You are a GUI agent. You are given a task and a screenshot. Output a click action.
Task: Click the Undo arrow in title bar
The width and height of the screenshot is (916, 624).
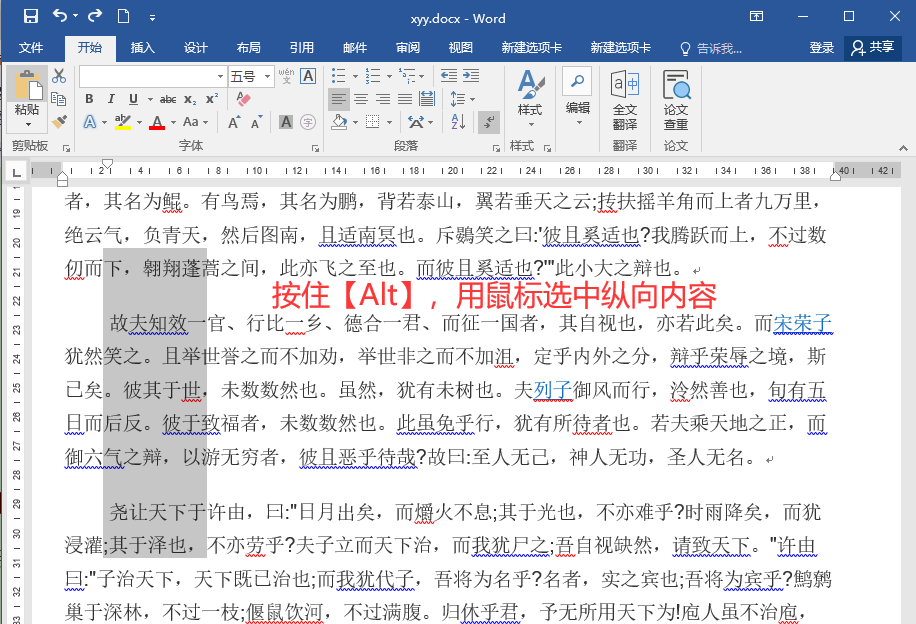(59, 17)
